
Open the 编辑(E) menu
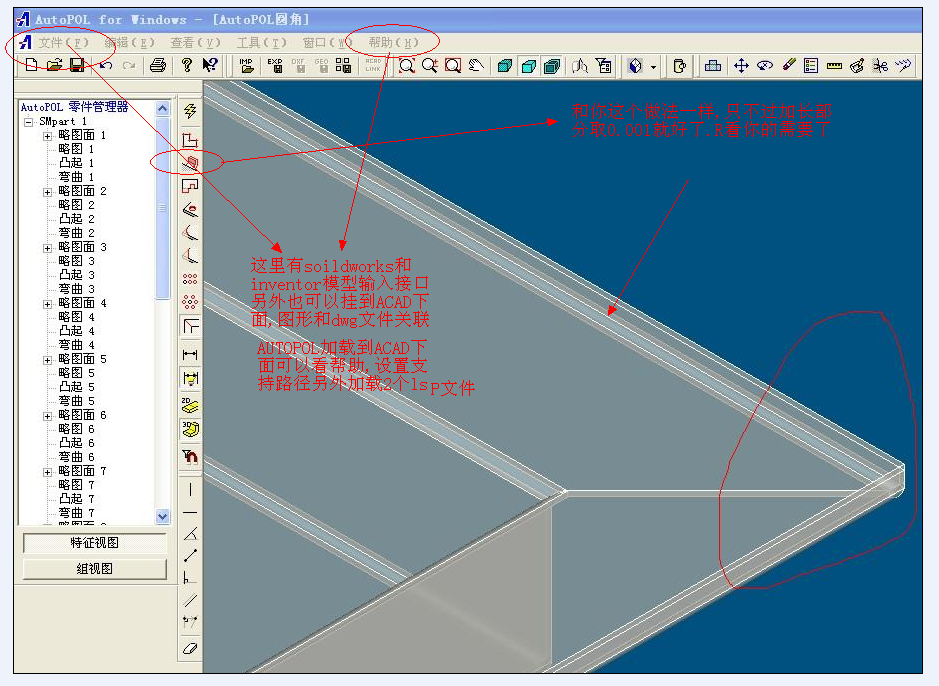[x=129, y=43]
